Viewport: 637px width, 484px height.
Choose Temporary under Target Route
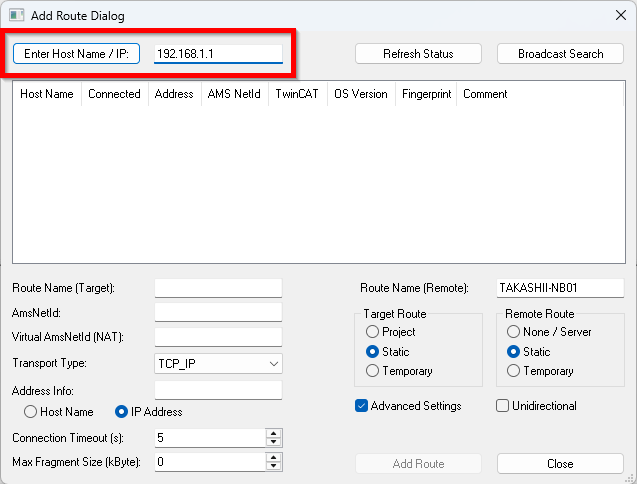pyautogui.click(x=373, y=371)
